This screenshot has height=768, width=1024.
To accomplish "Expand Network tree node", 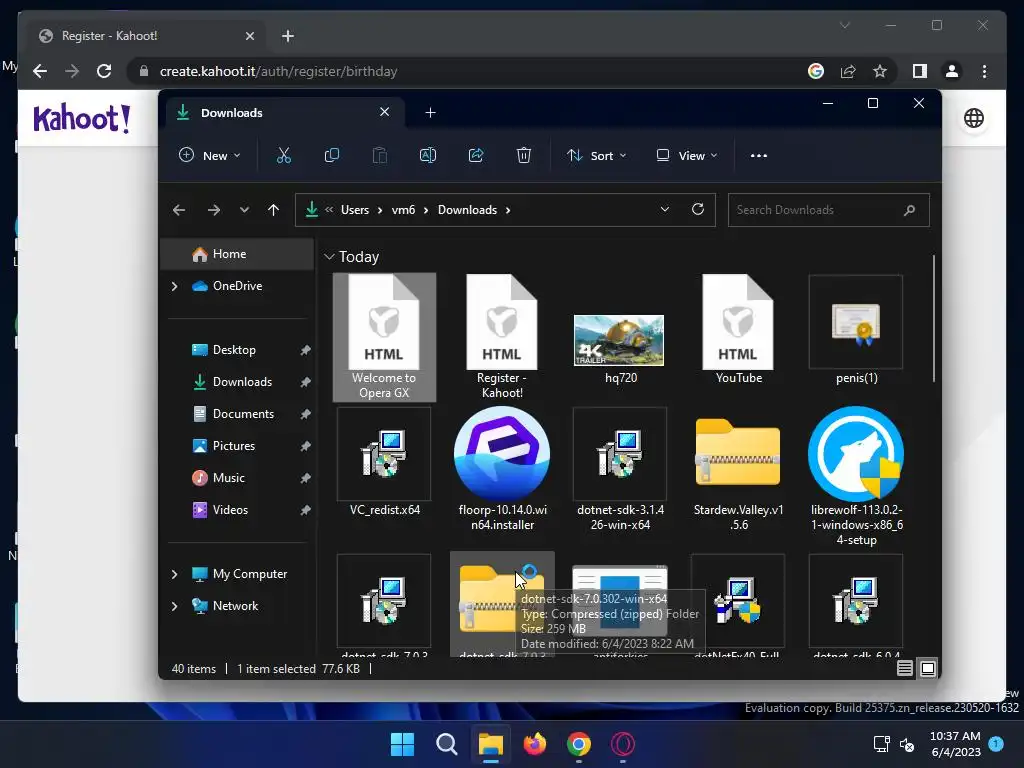I will pyautogui.click(x=174, y=606).
